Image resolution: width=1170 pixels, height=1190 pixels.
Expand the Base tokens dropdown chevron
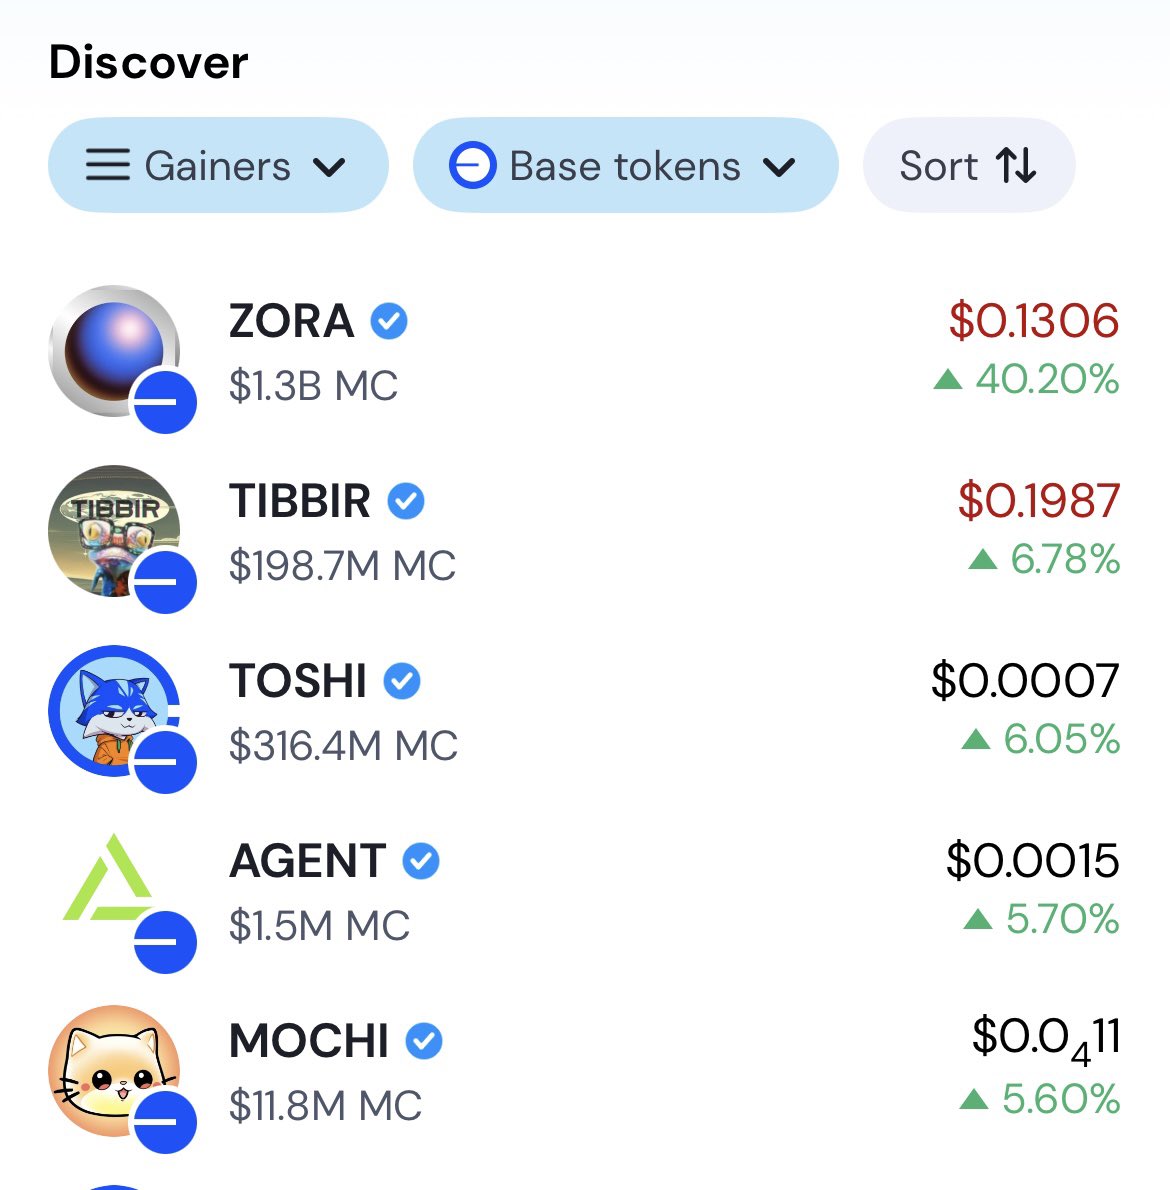tap(779, 166)
